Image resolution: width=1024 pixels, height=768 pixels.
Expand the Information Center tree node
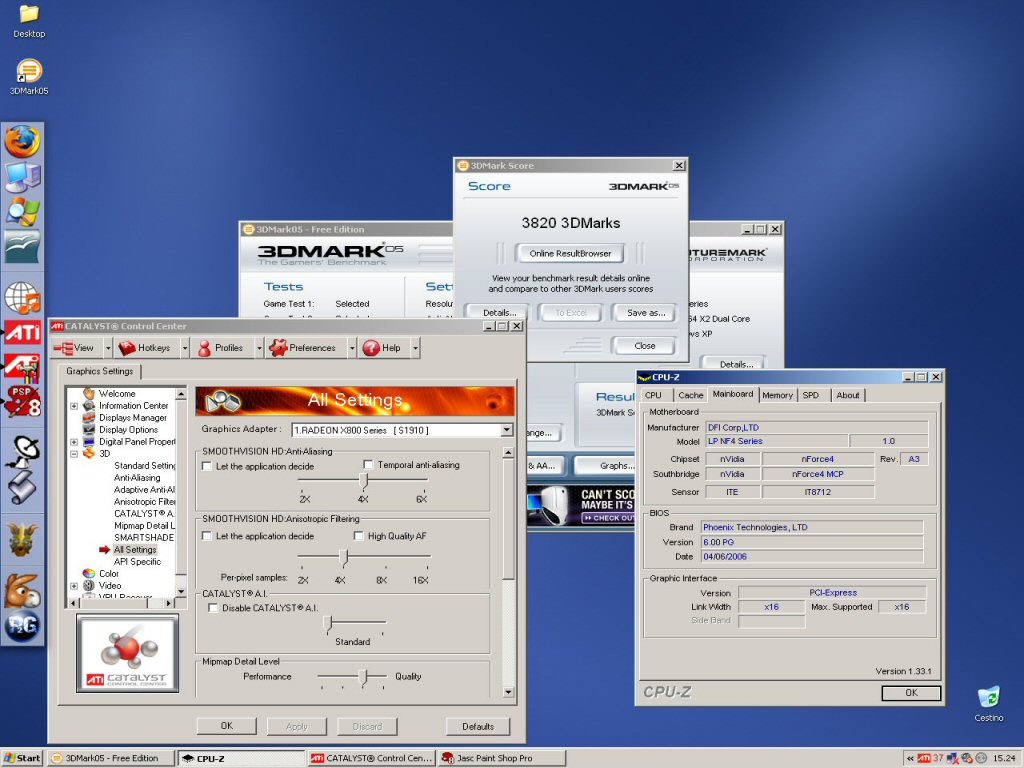click(74, 406)
